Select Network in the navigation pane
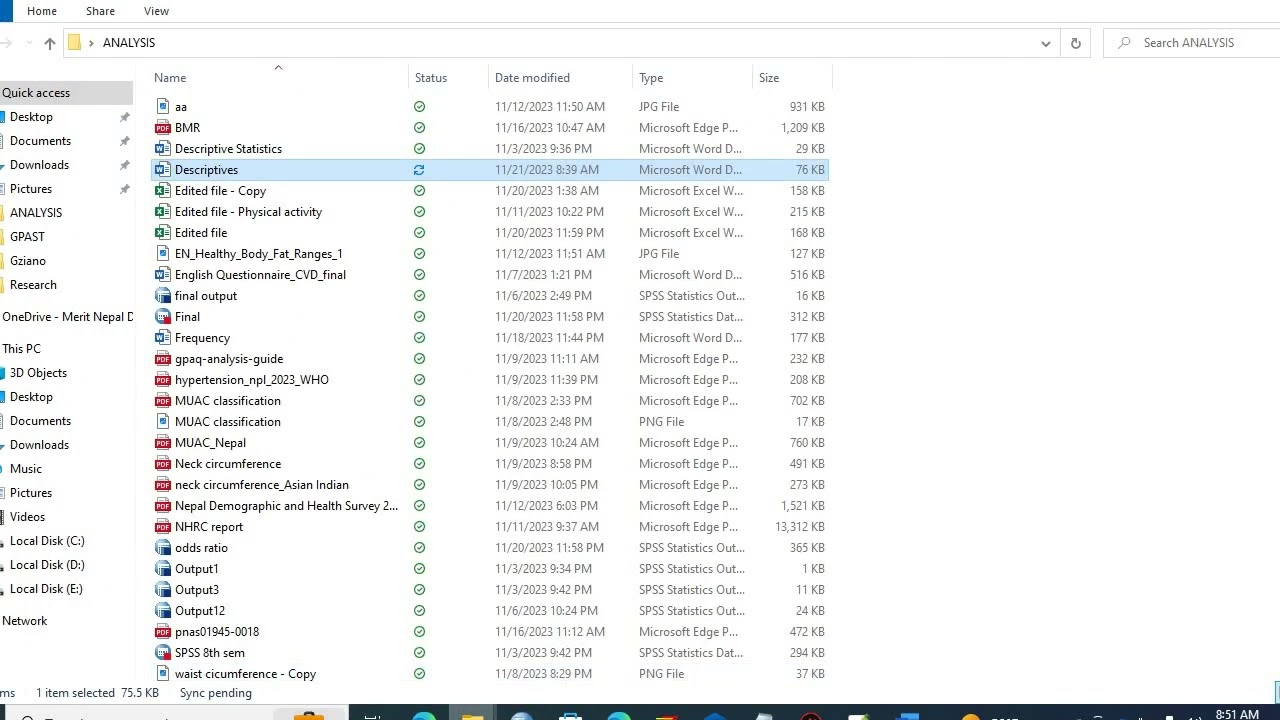The image size is (1280, 720). pyautogui.click(x=25, y=621)
